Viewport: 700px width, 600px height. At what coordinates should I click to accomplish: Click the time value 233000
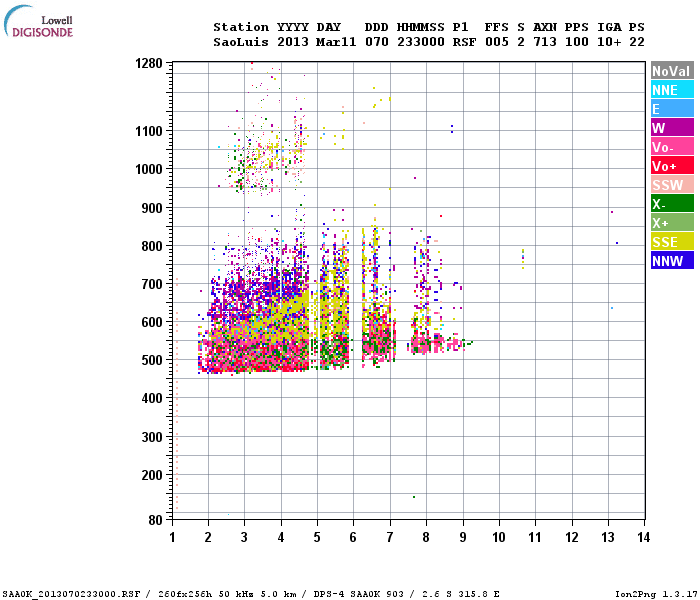[421, 42]
